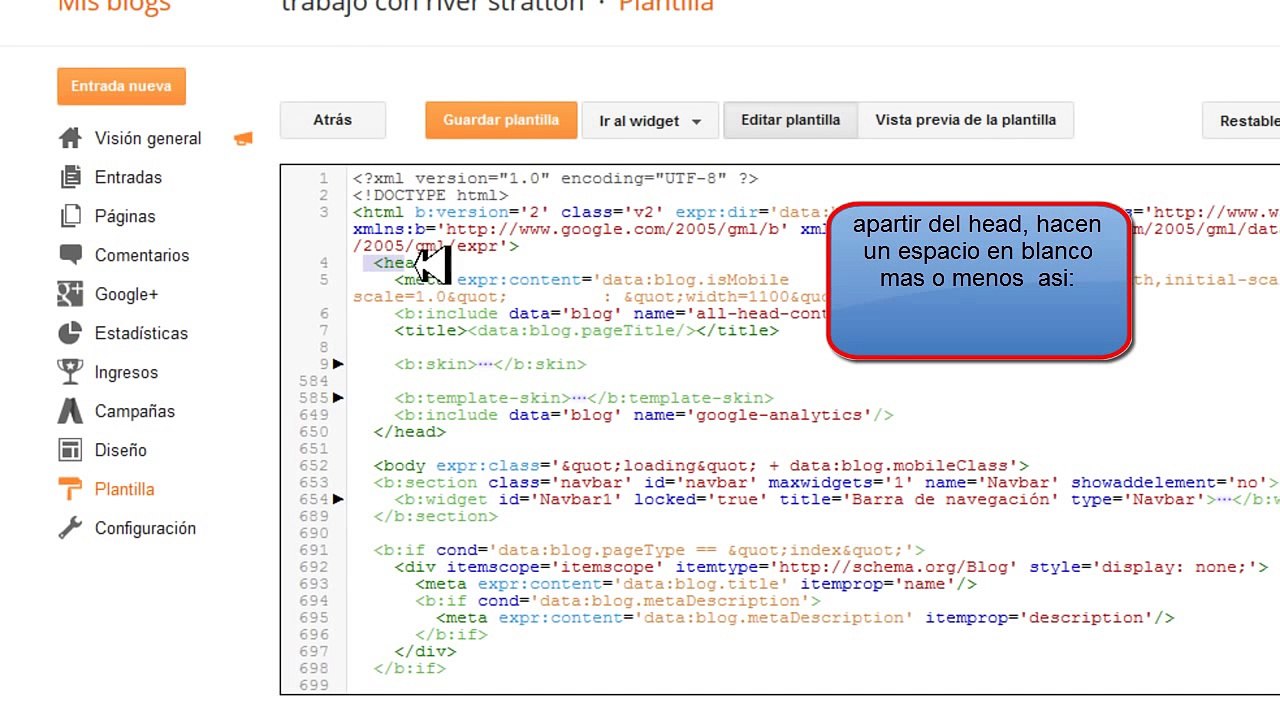
Task: Click the meta description code on line 695
Action: click(805, 618)
